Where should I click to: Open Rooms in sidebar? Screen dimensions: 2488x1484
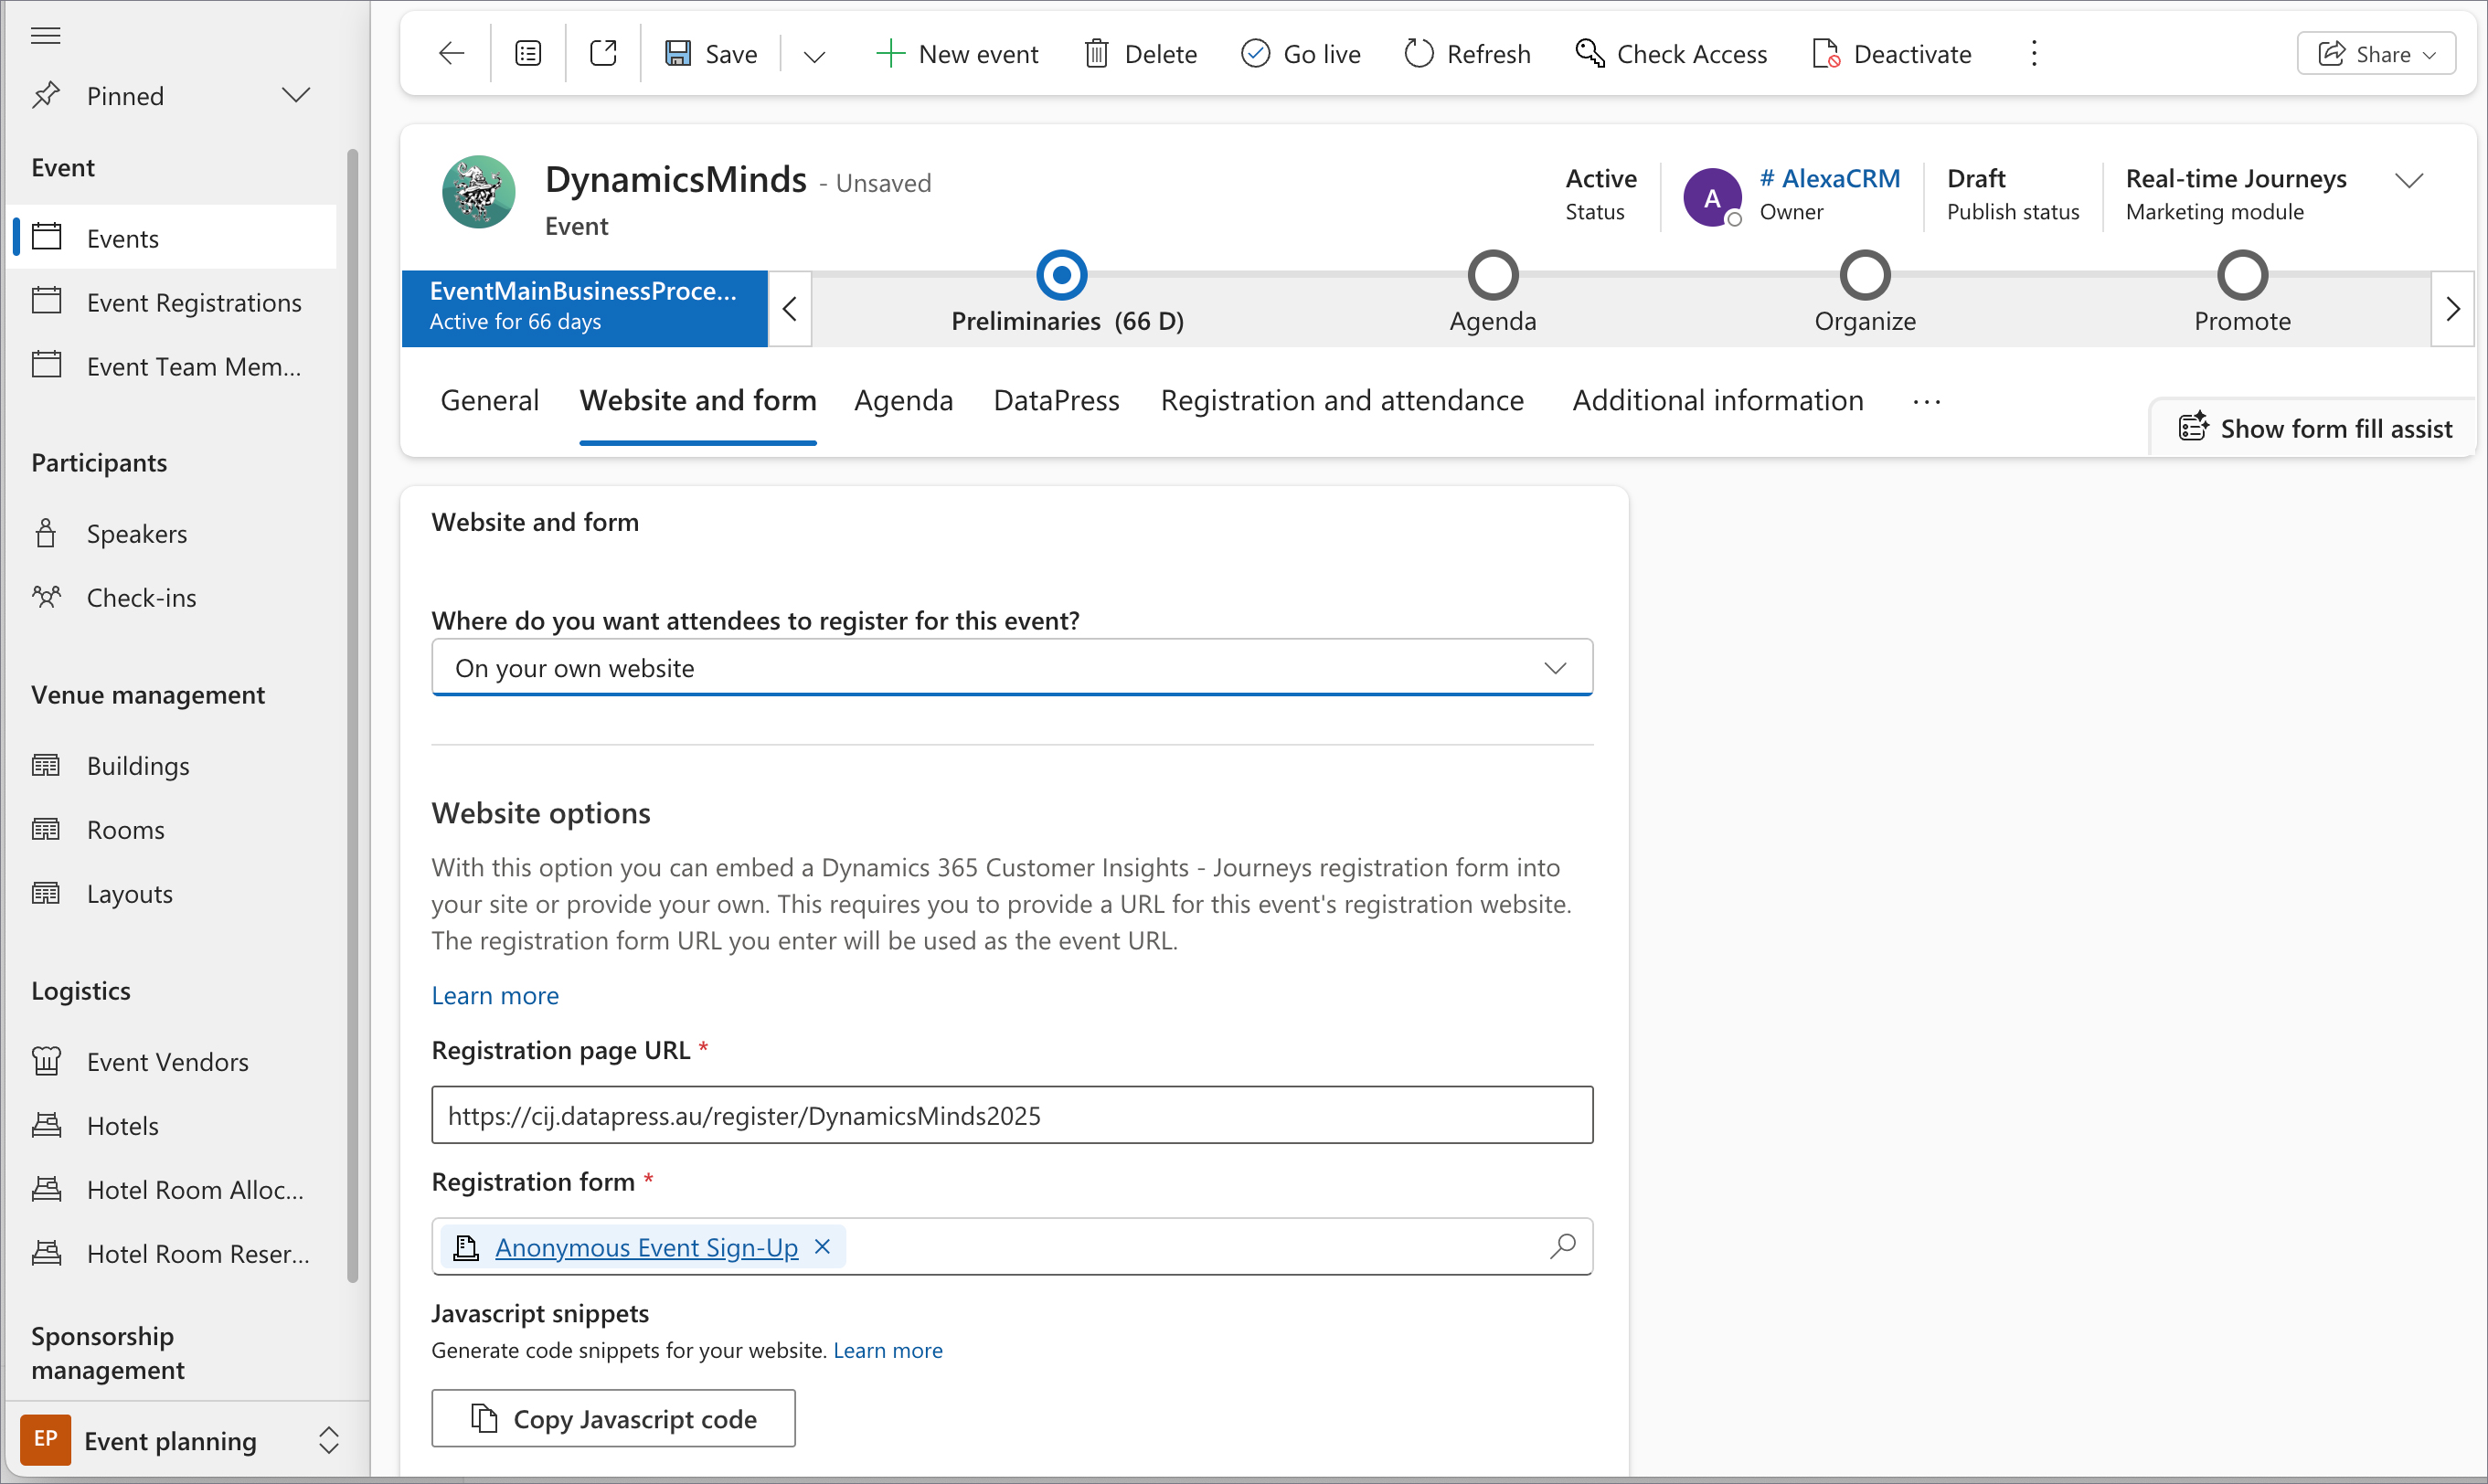point(173,829)
